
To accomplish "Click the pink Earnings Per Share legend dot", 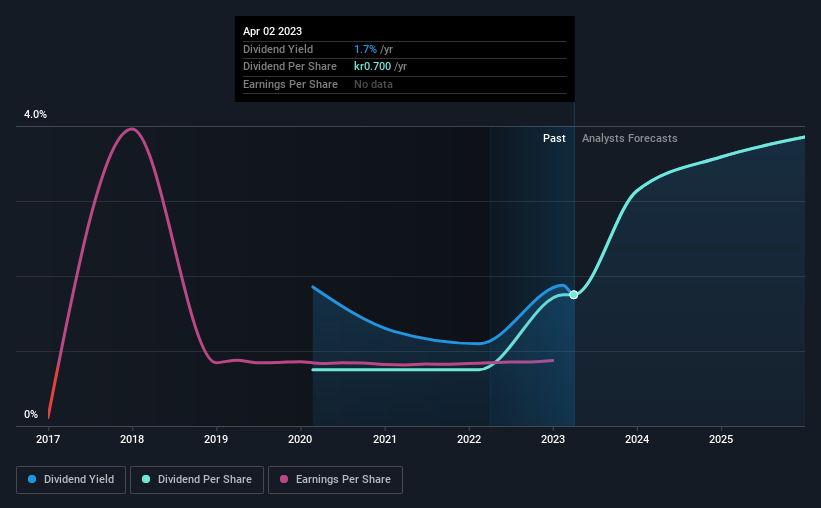I will (x=284, y=479).
